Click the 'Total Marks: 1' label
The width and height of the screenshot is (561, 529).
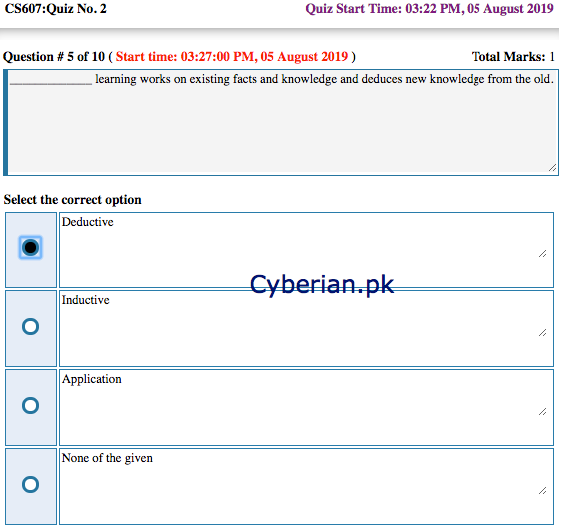pos(513,57)
